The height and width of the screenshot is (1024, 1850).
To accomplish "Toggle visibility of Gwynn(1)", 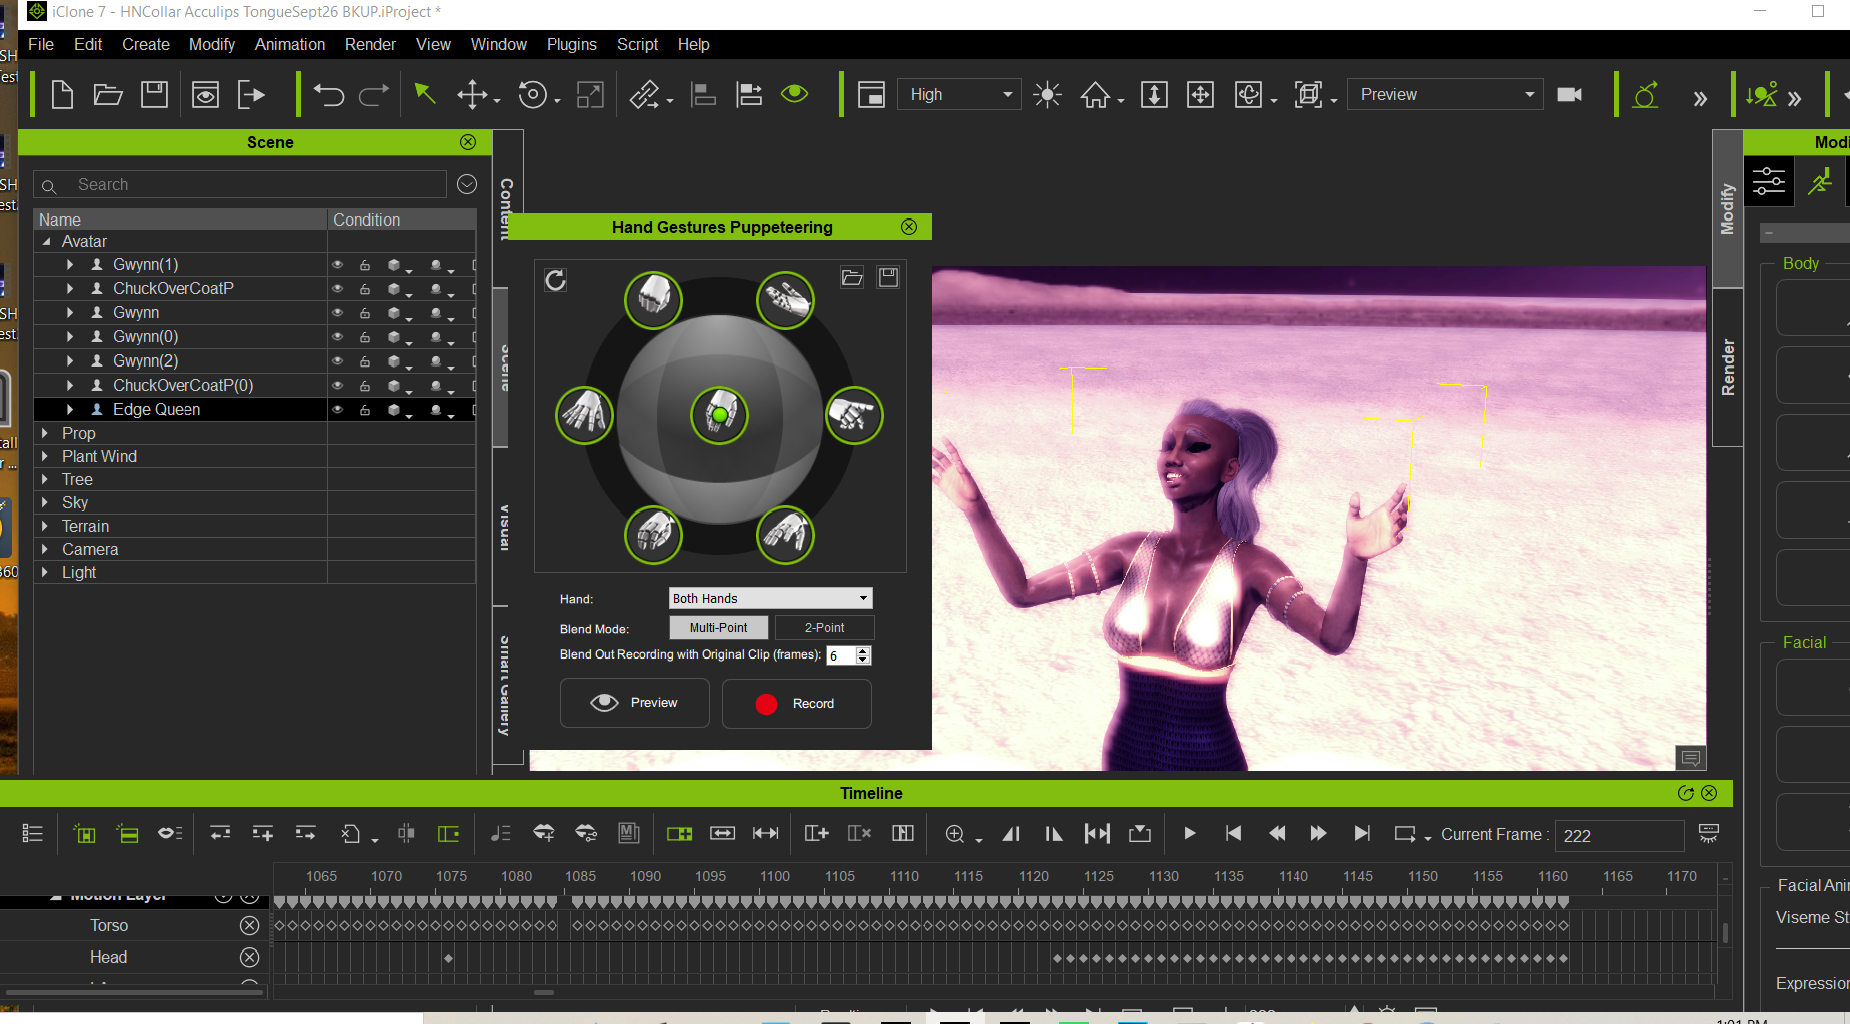I will point(338,265).
